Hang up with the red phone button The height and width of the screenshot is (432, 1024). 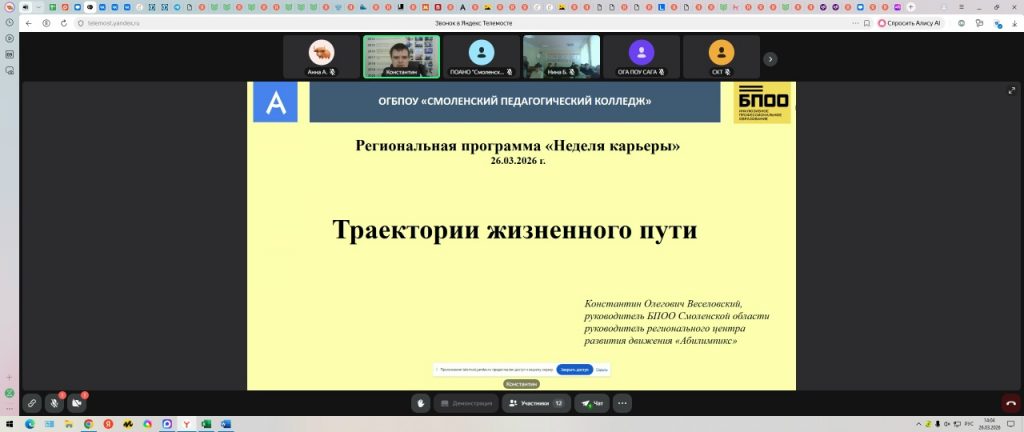coord(1011,404)
